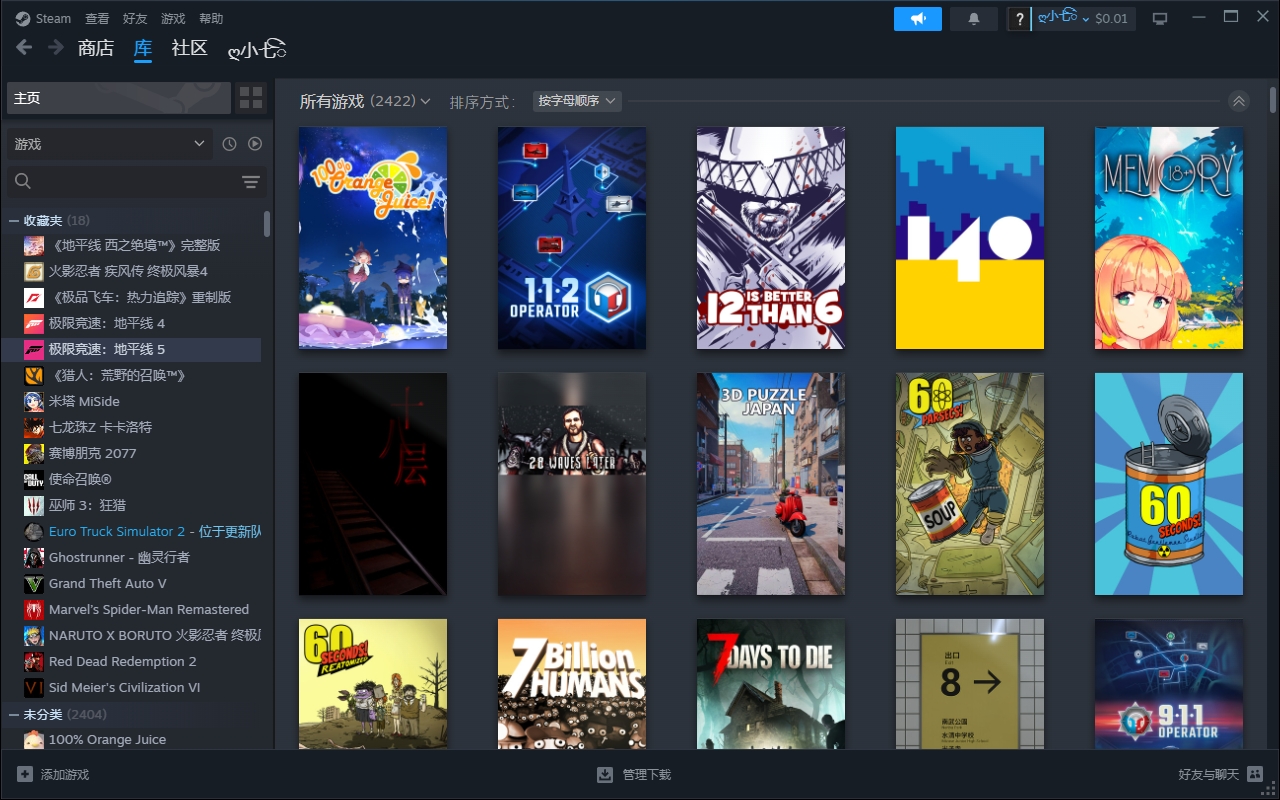
Task: Open 60 Seconds! can cover
Action: [x=1169, y=484]
